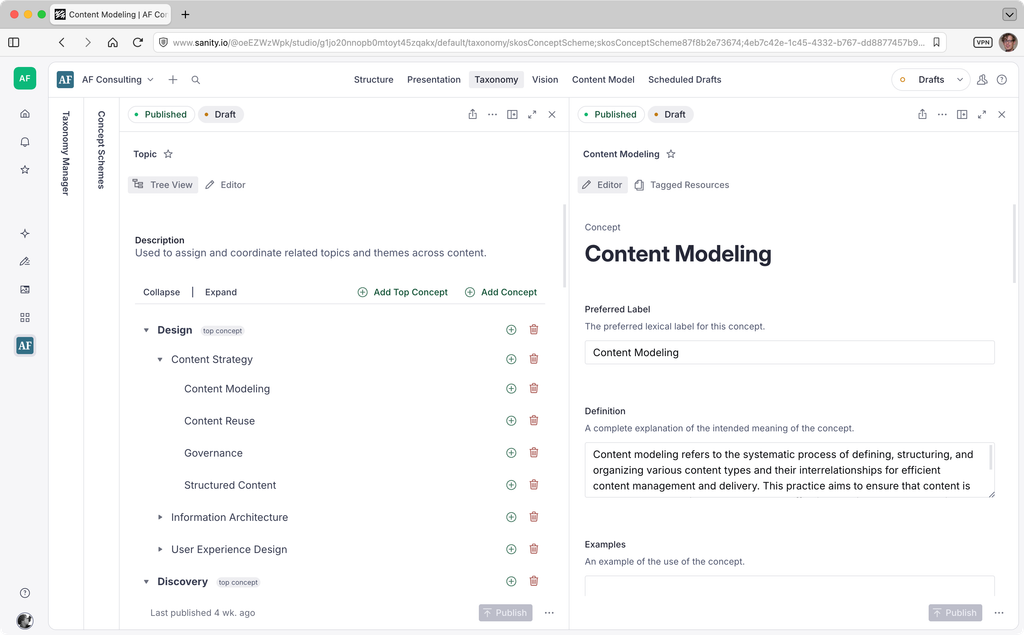Select Draft version in Content Modeling pane
Viewport: 1024px width, 635px height.
point(671,114)
